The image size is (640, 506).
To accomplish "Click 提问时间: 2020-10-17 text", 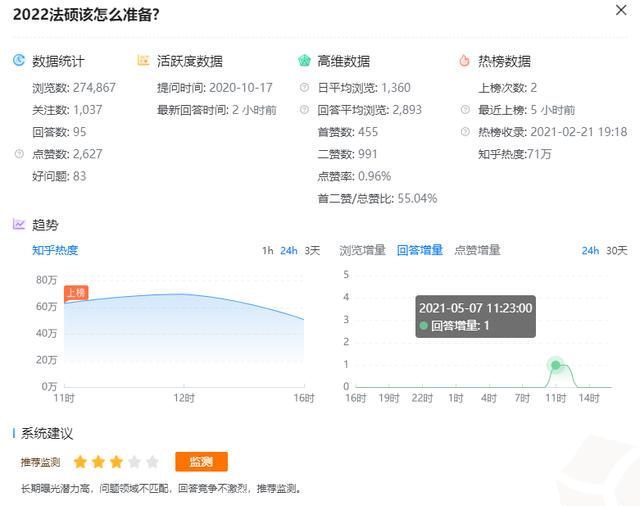I will pyautogui.click(x=215, y=88).
